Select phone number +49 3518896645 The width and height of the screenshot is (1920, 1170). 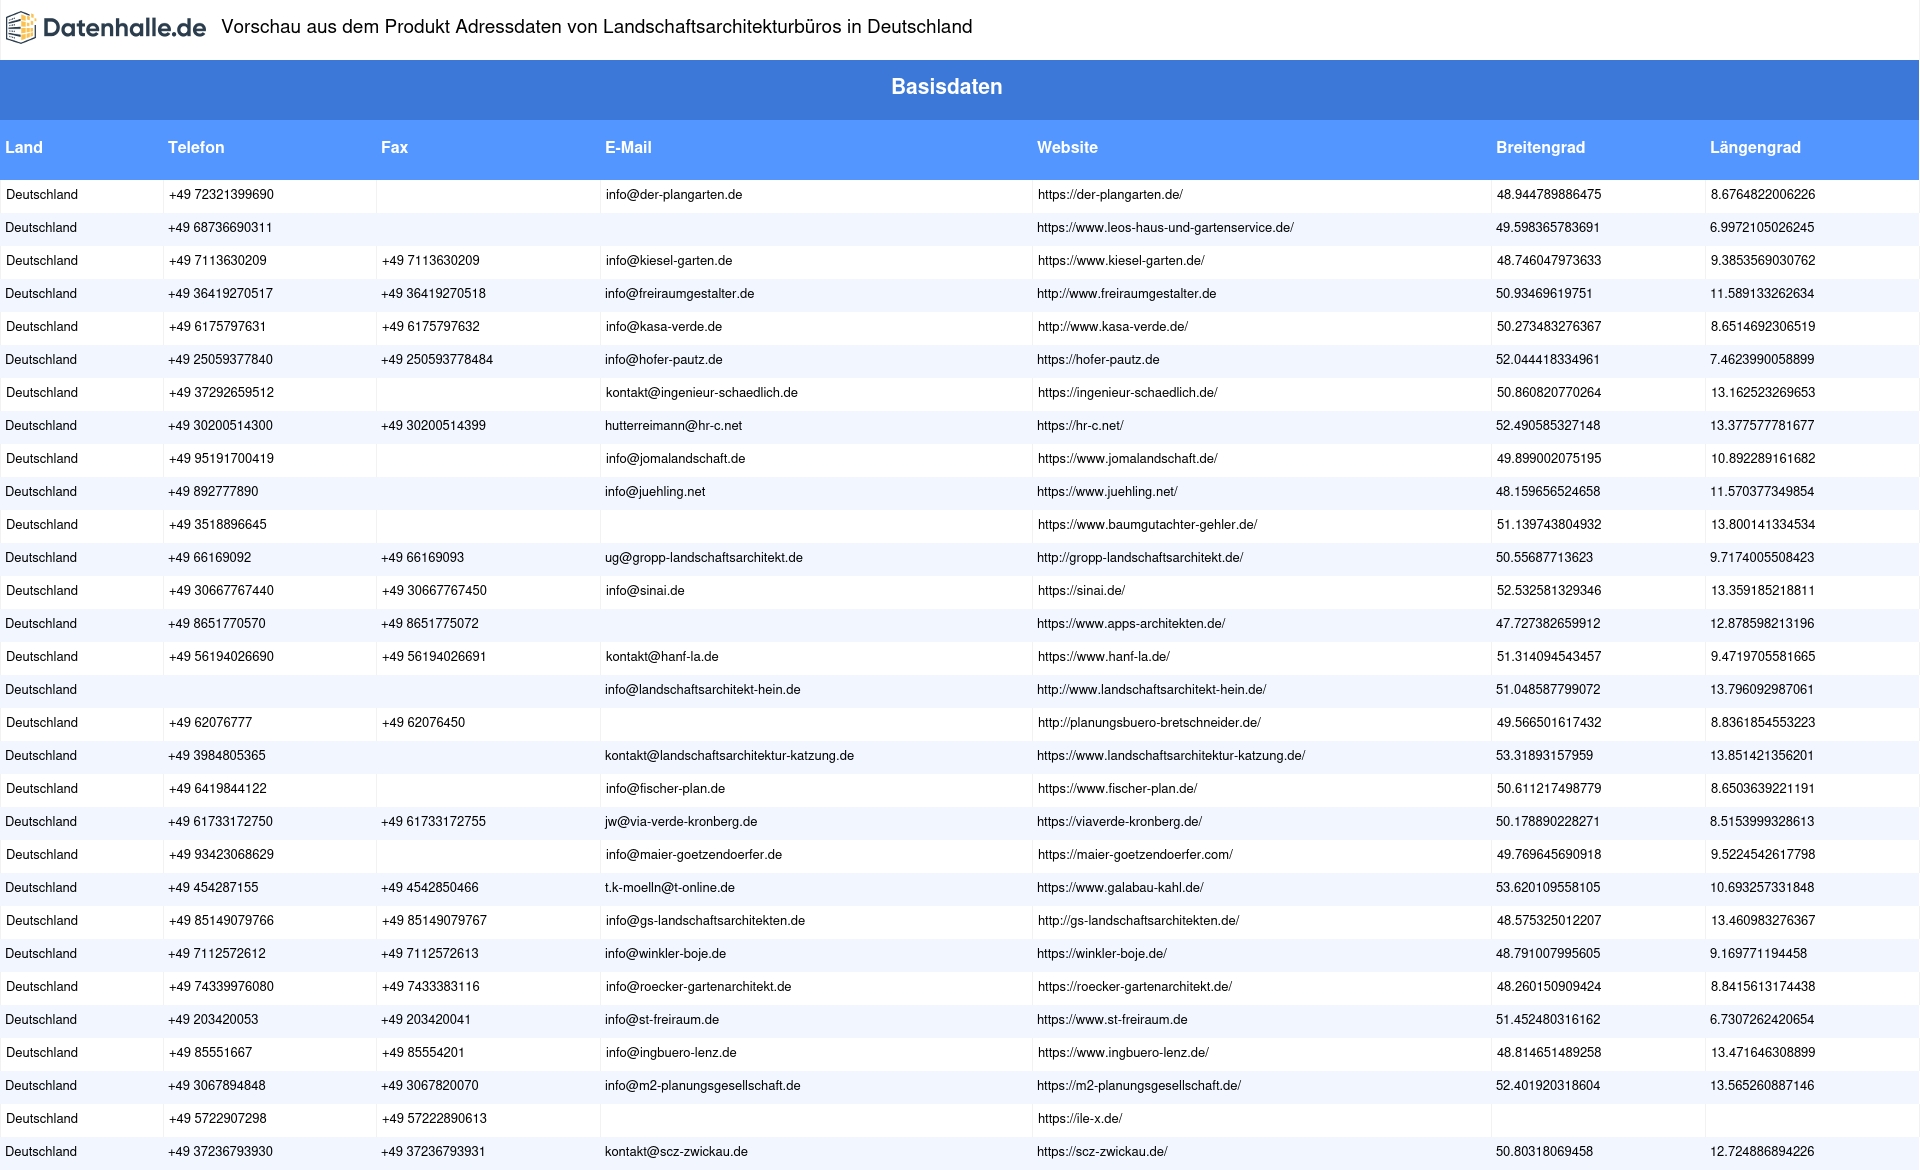(x=217, y=525)
